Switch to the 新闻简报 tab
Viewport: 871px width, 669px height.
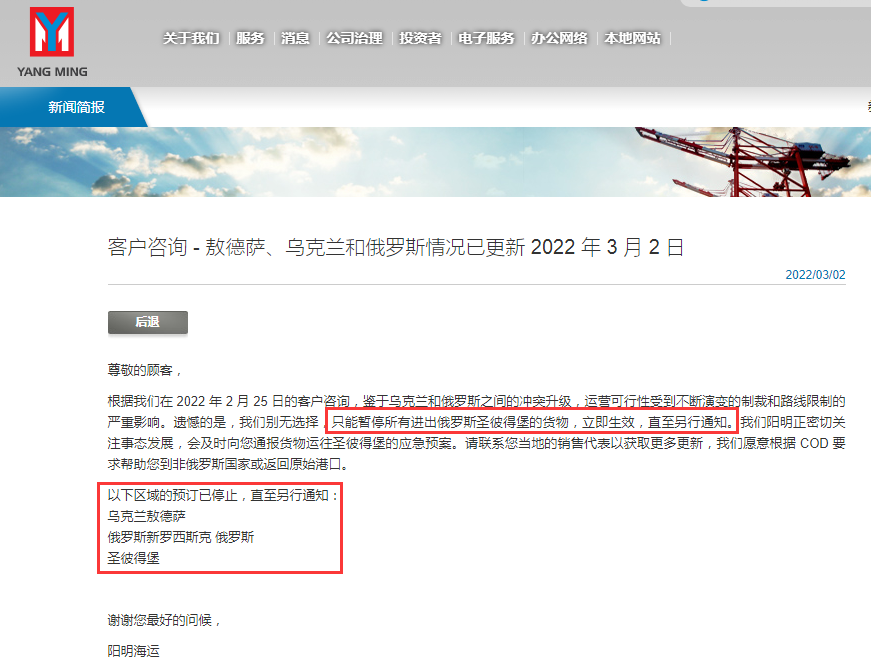pyautogui.click(x=76, y=107)
